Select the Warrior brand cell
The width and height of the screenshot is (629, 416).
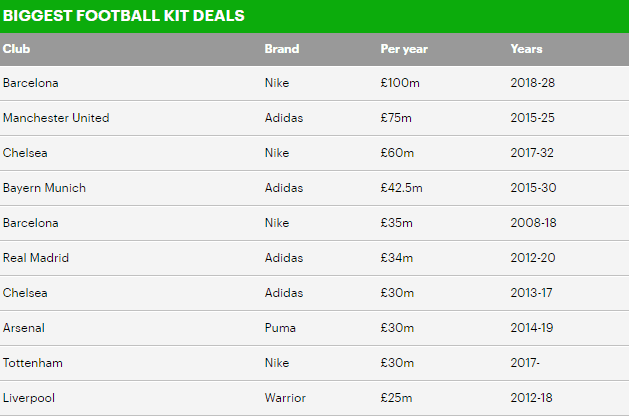(x=283, y=398)
